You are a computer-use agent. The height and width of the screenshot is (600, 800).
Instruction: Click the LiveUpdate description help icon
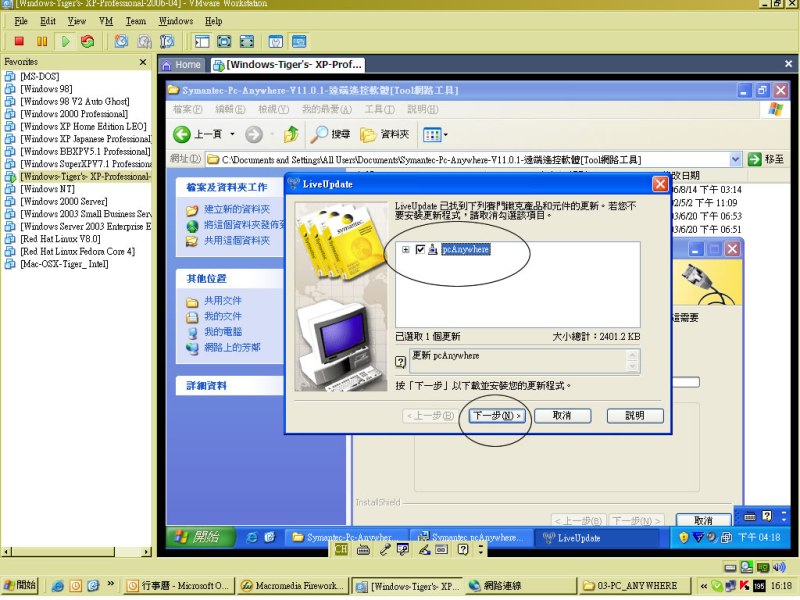pos(401,362)
